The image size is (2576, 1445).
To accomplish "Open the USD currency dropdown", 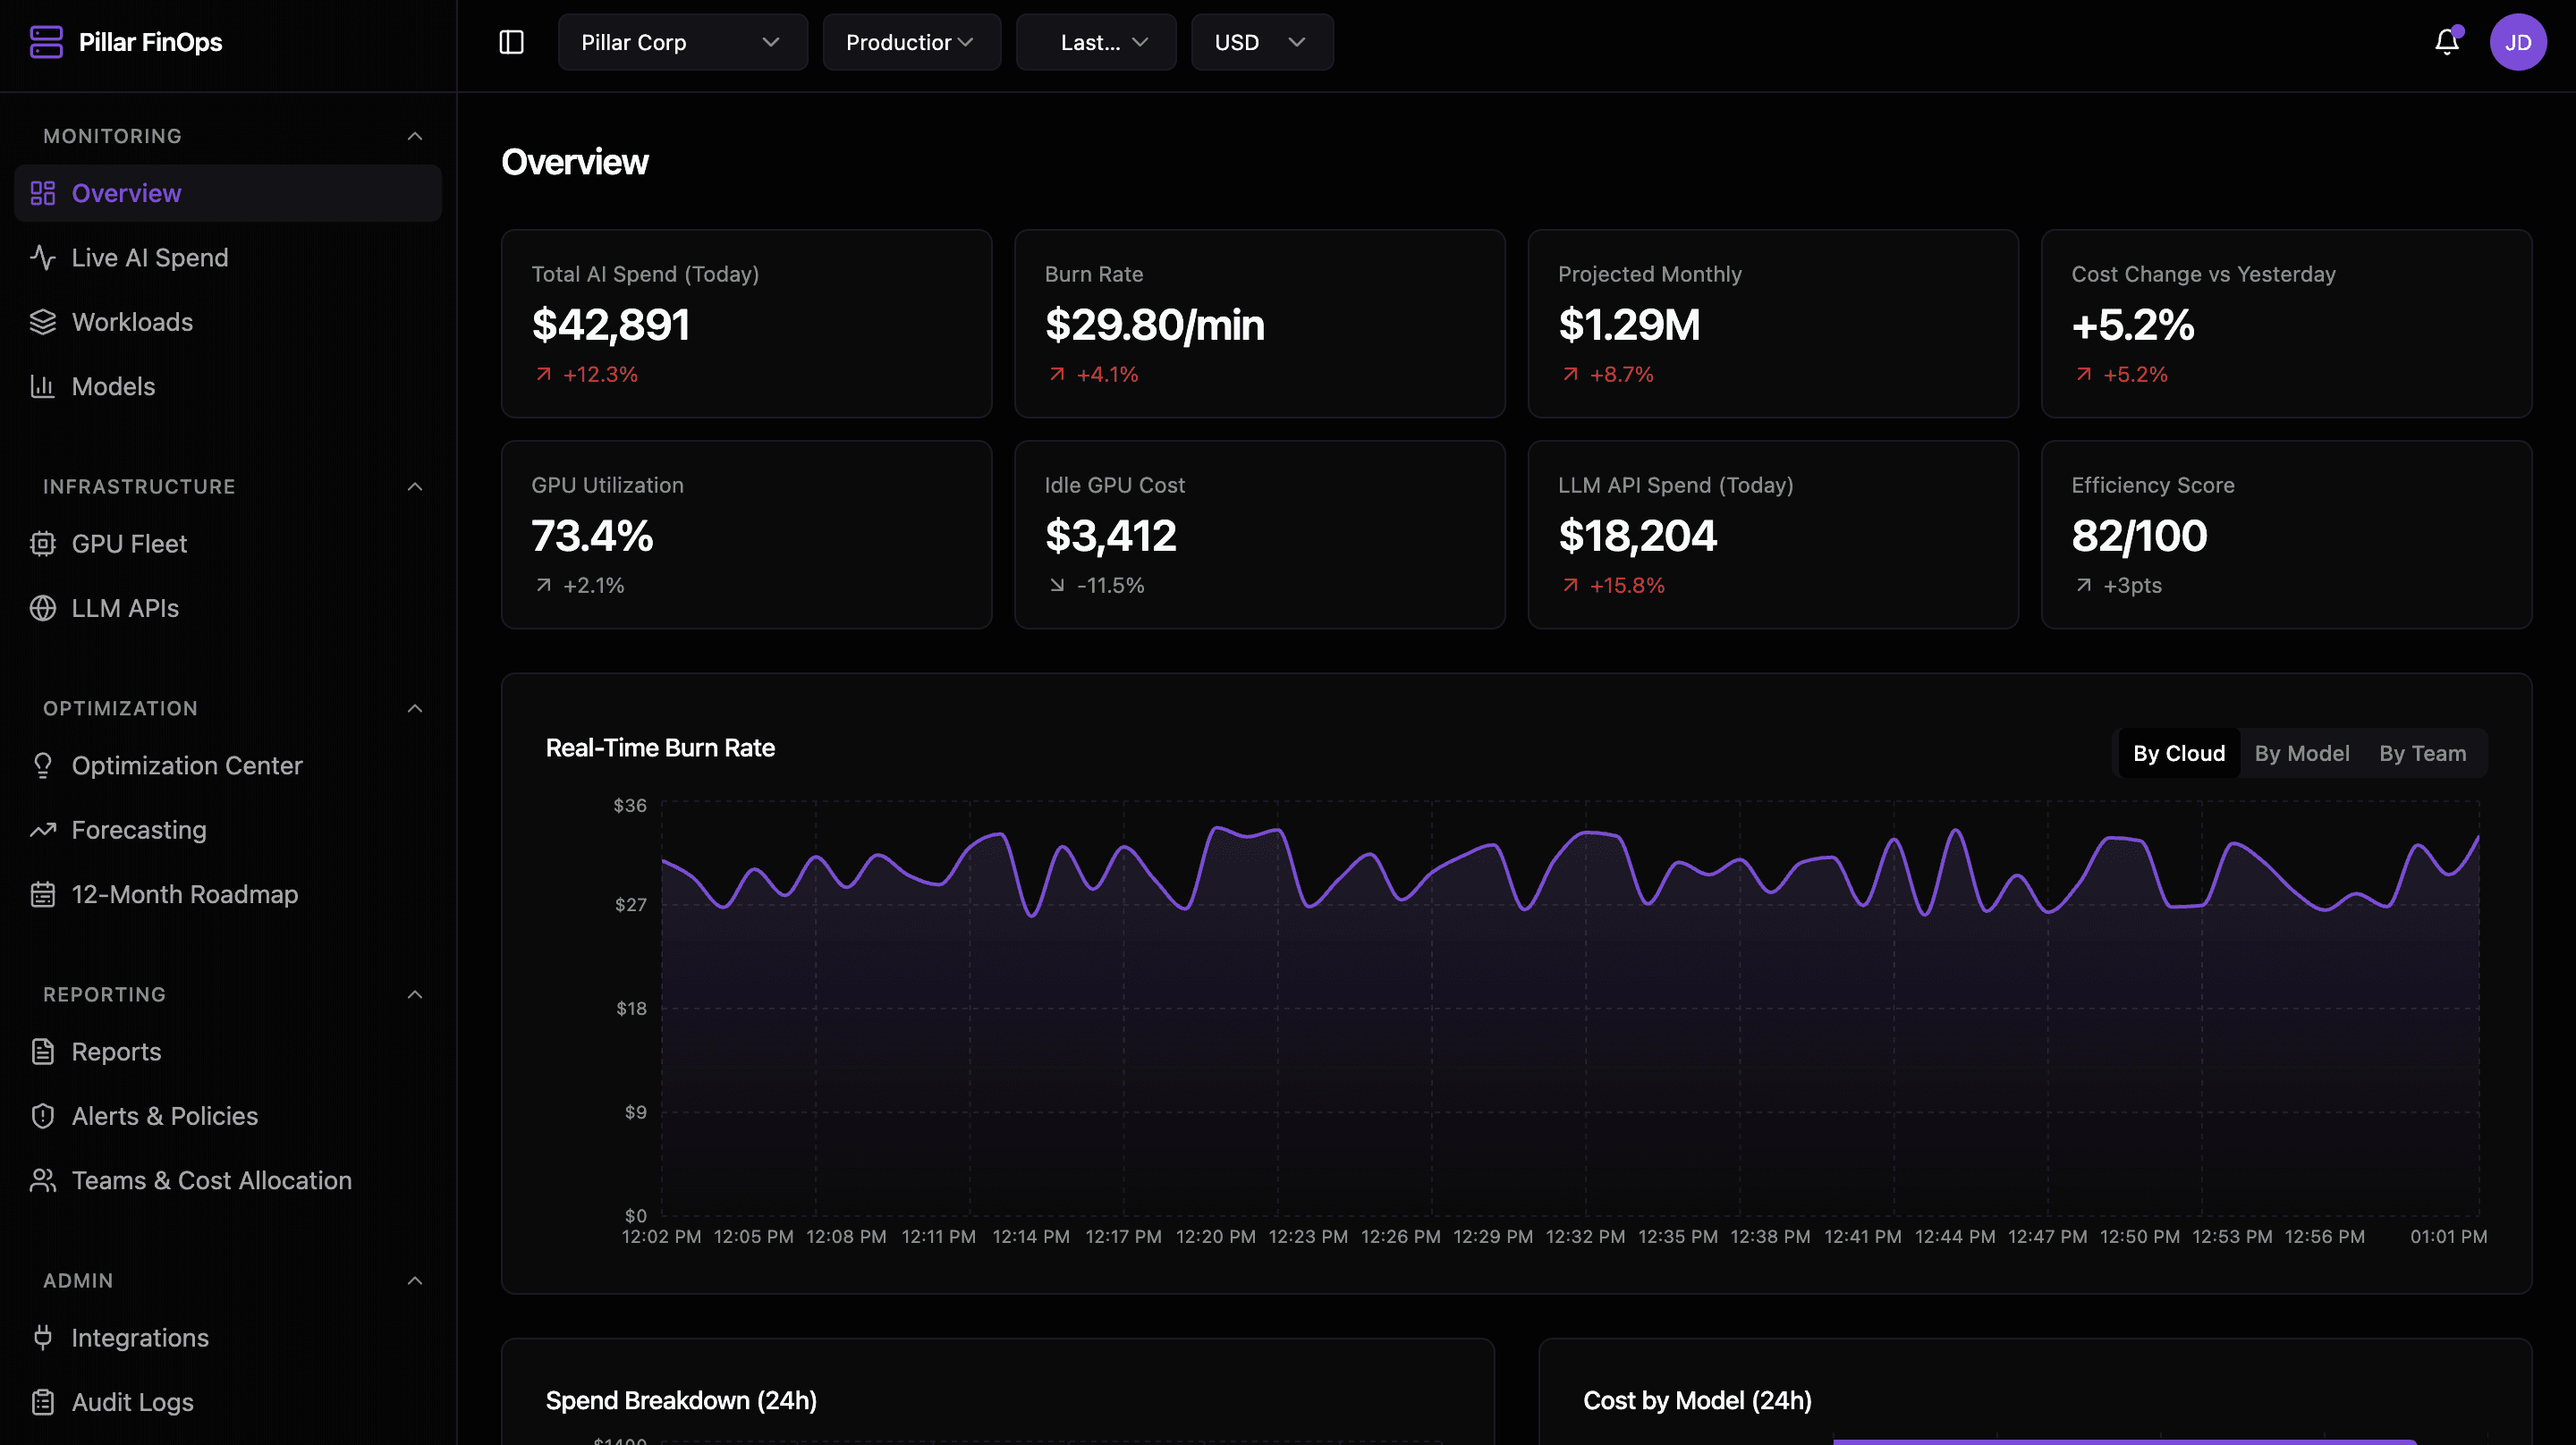I will tap(1260, 42).
